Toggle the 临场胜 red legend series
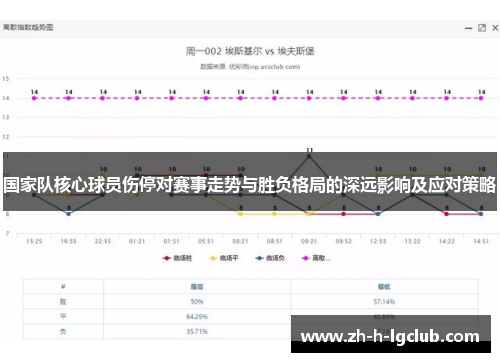The width and height of the screenshot is (500, 362). pos(177,258)
